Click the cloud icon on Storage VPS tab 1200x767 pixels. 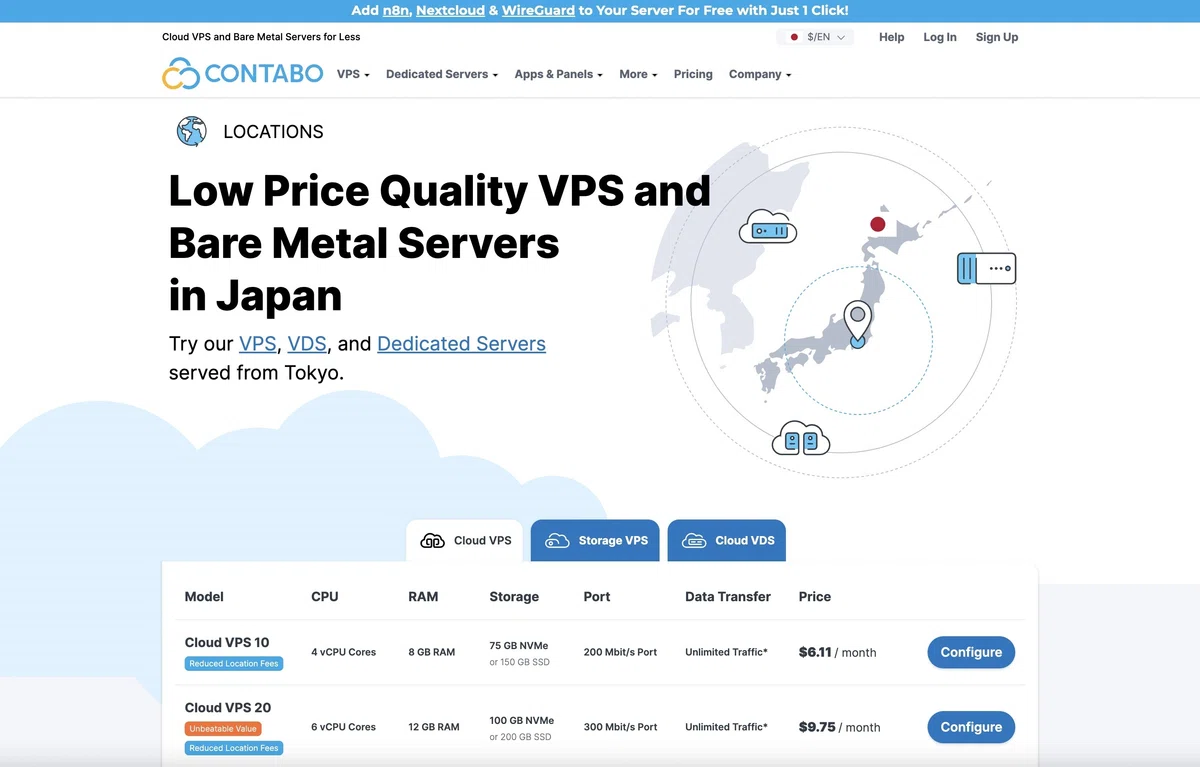coord(557,541)
